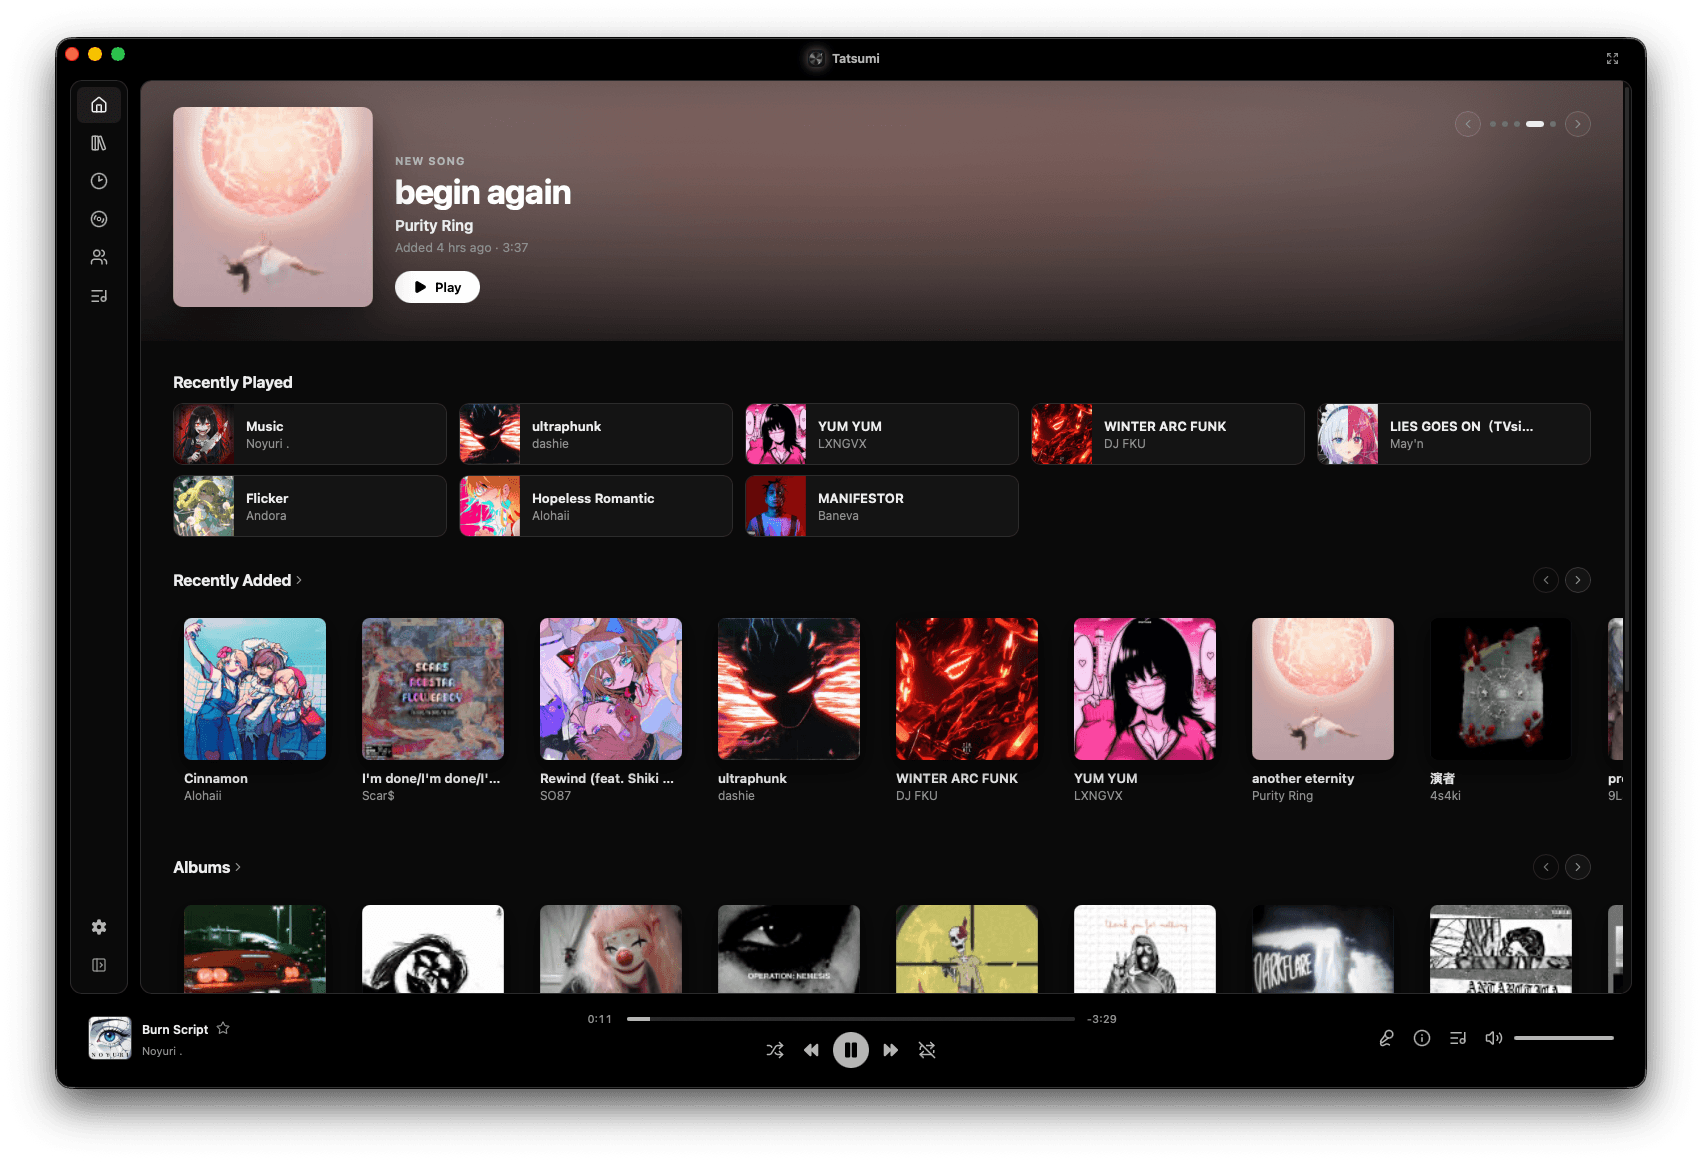Open the Recents clock sidebar icon

click(99, 181)
